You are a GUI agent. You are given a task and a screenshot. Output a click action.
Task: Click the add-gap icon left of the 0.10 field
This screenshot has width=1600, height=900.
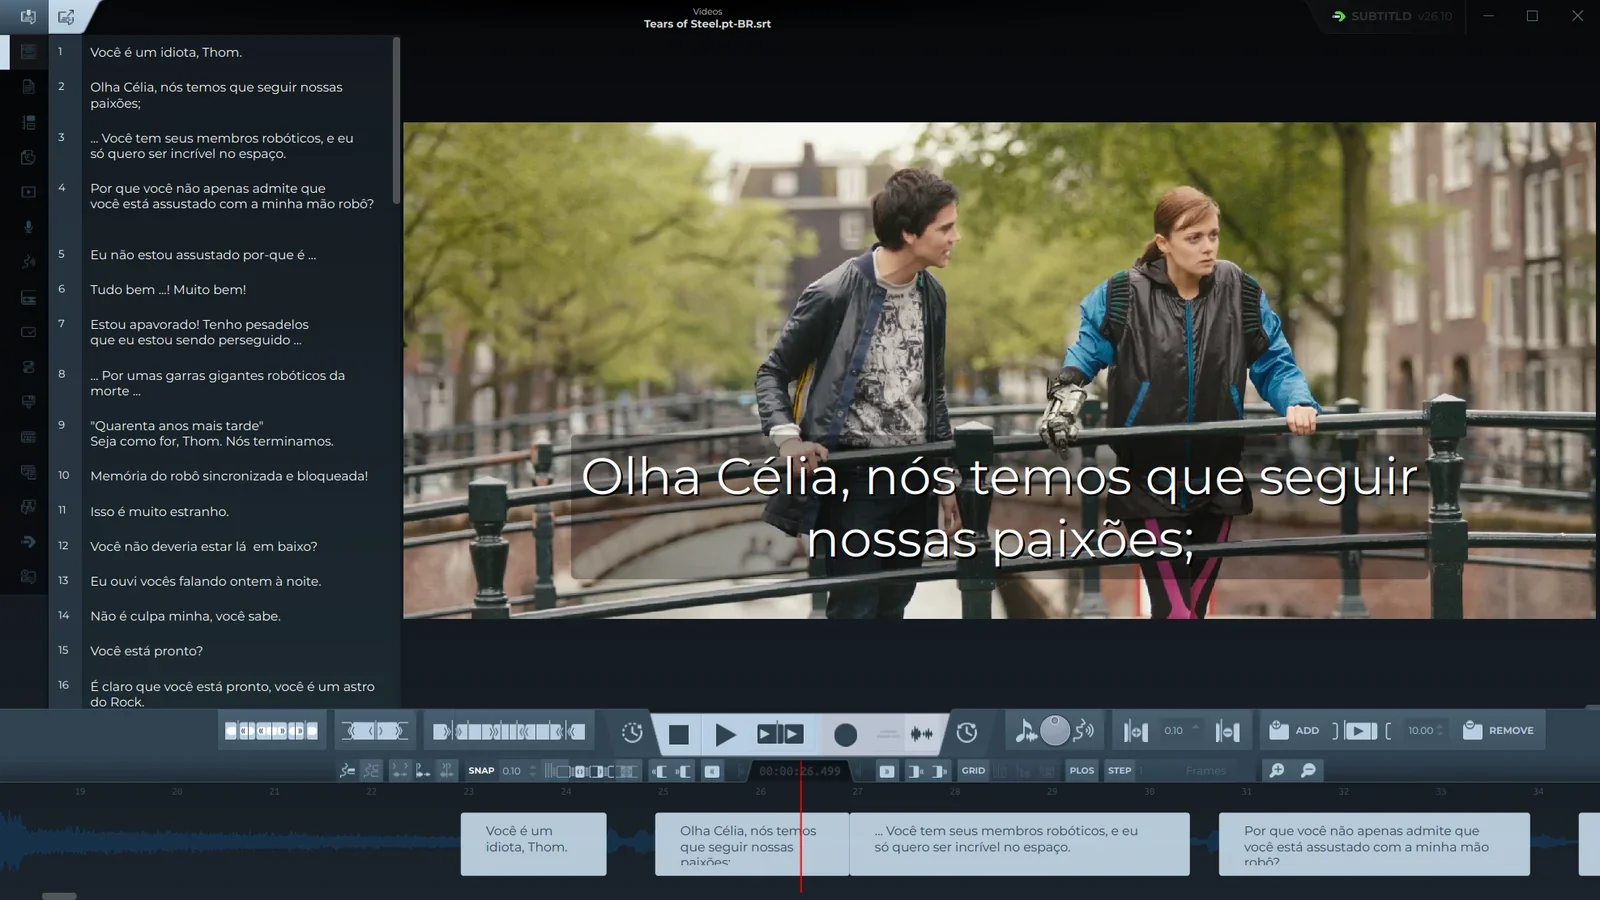click(x=1135, y=731)
